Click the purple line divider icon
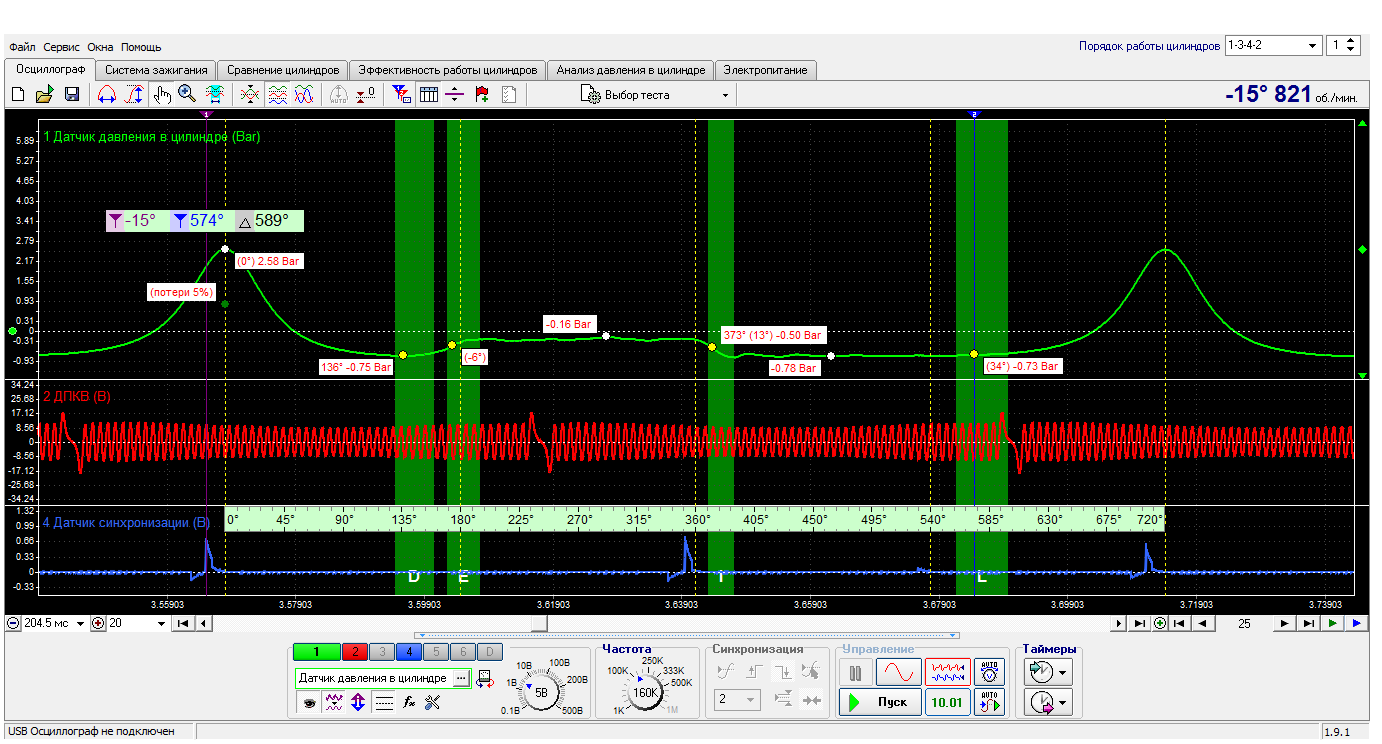 [x=455, y=95]
